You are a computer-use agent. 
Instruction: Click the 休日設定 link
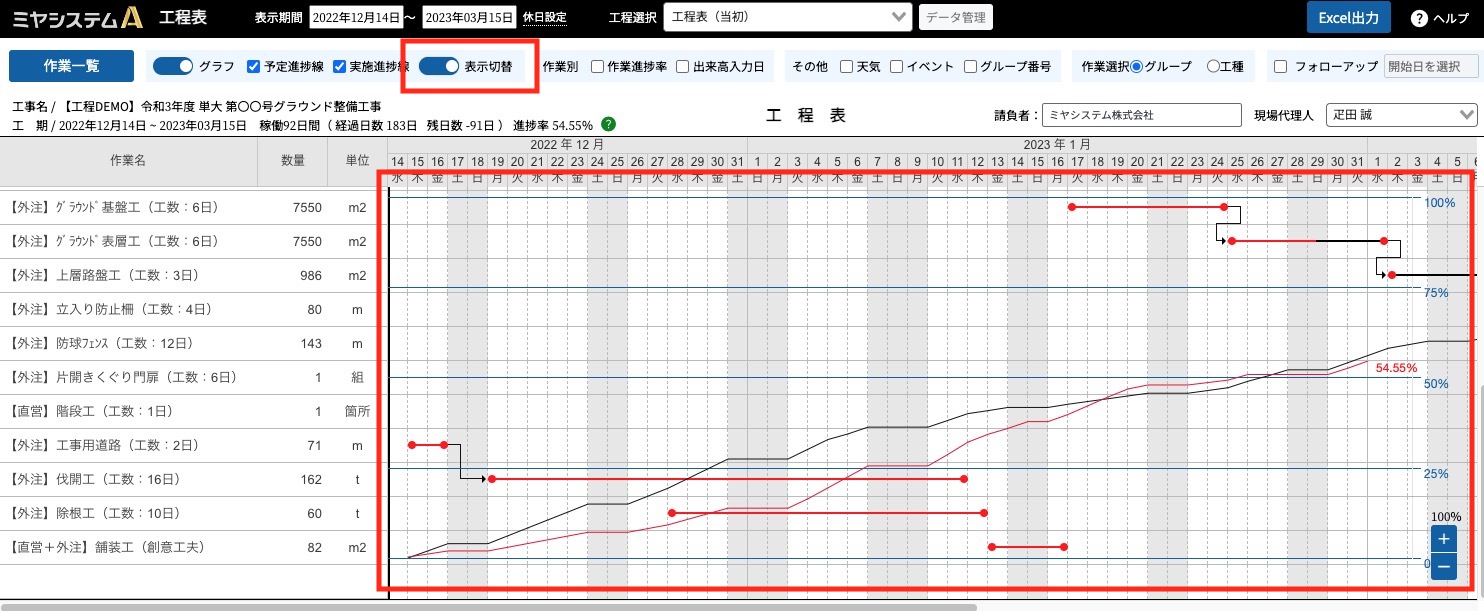pos(545,18)
